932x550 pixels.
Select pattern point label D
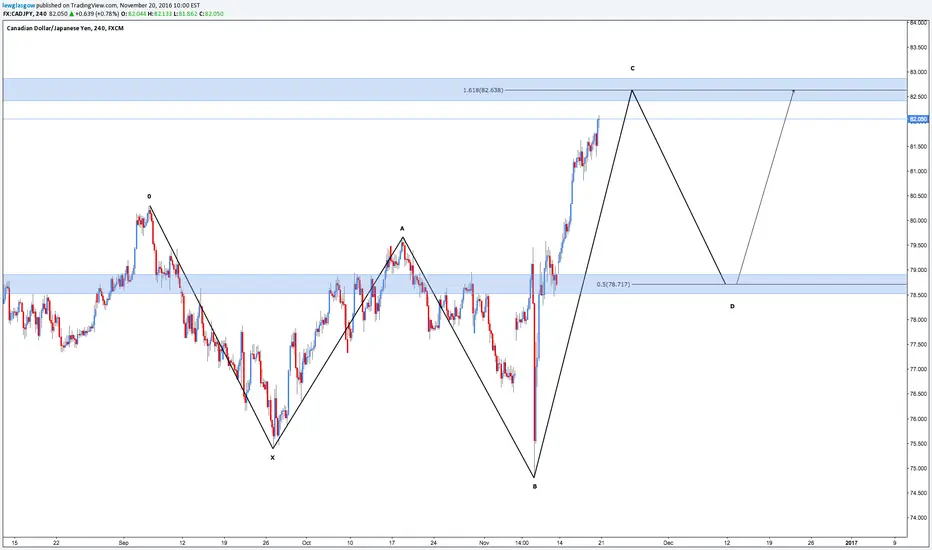[x=732, y=306]
